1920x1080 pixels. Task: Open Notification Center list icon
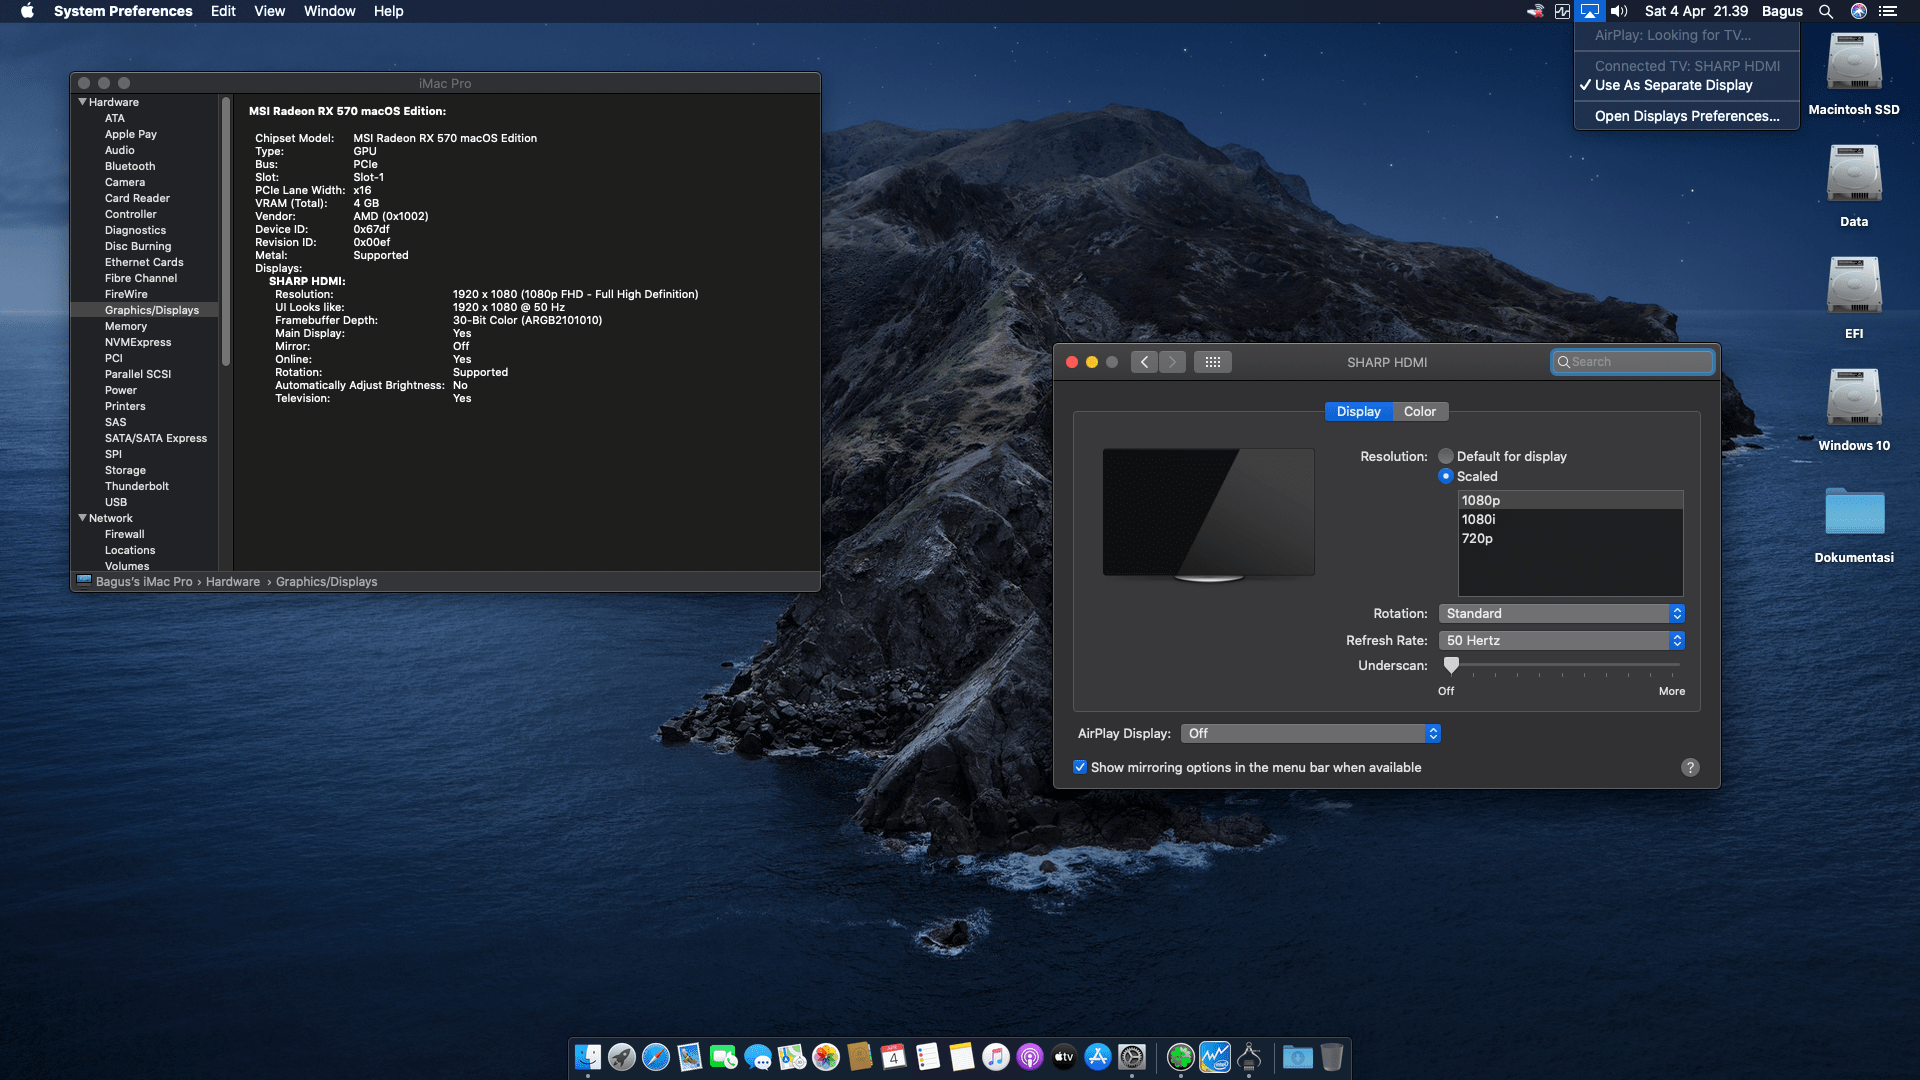coord(1888,11)
